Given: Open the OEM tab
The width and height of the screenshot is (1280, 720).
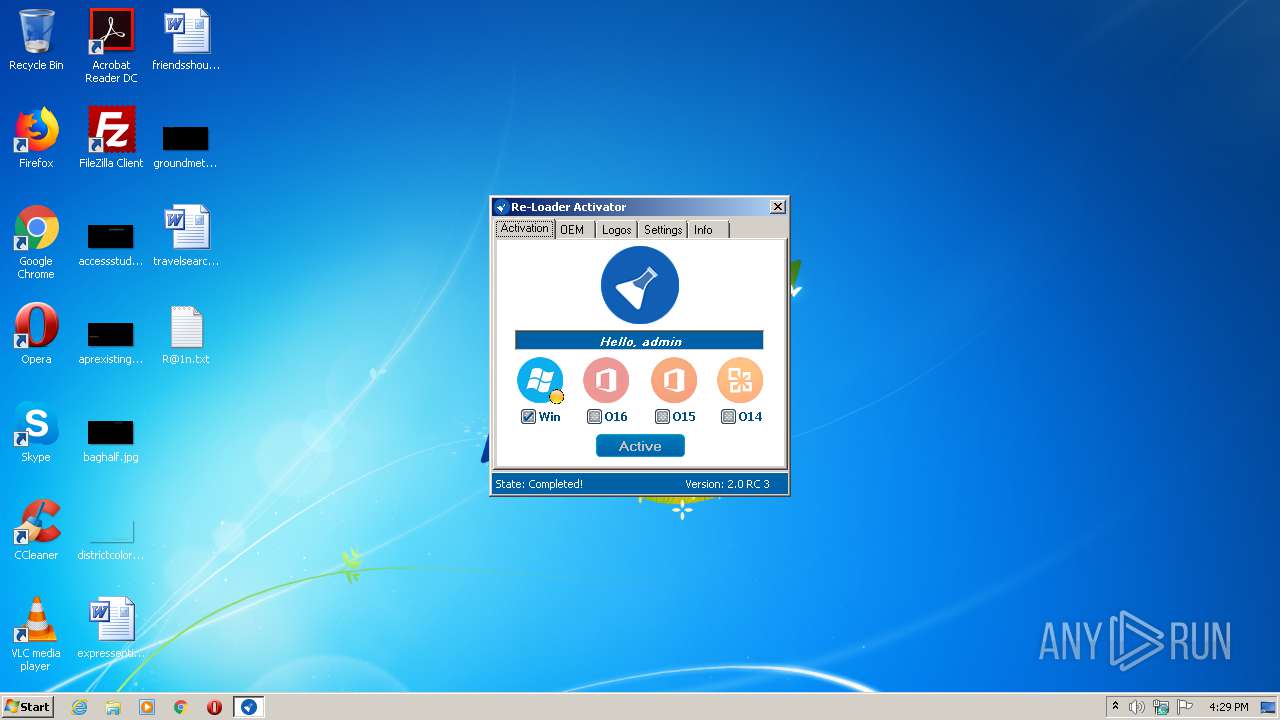Looking at the screenshot, I should 572,230.
